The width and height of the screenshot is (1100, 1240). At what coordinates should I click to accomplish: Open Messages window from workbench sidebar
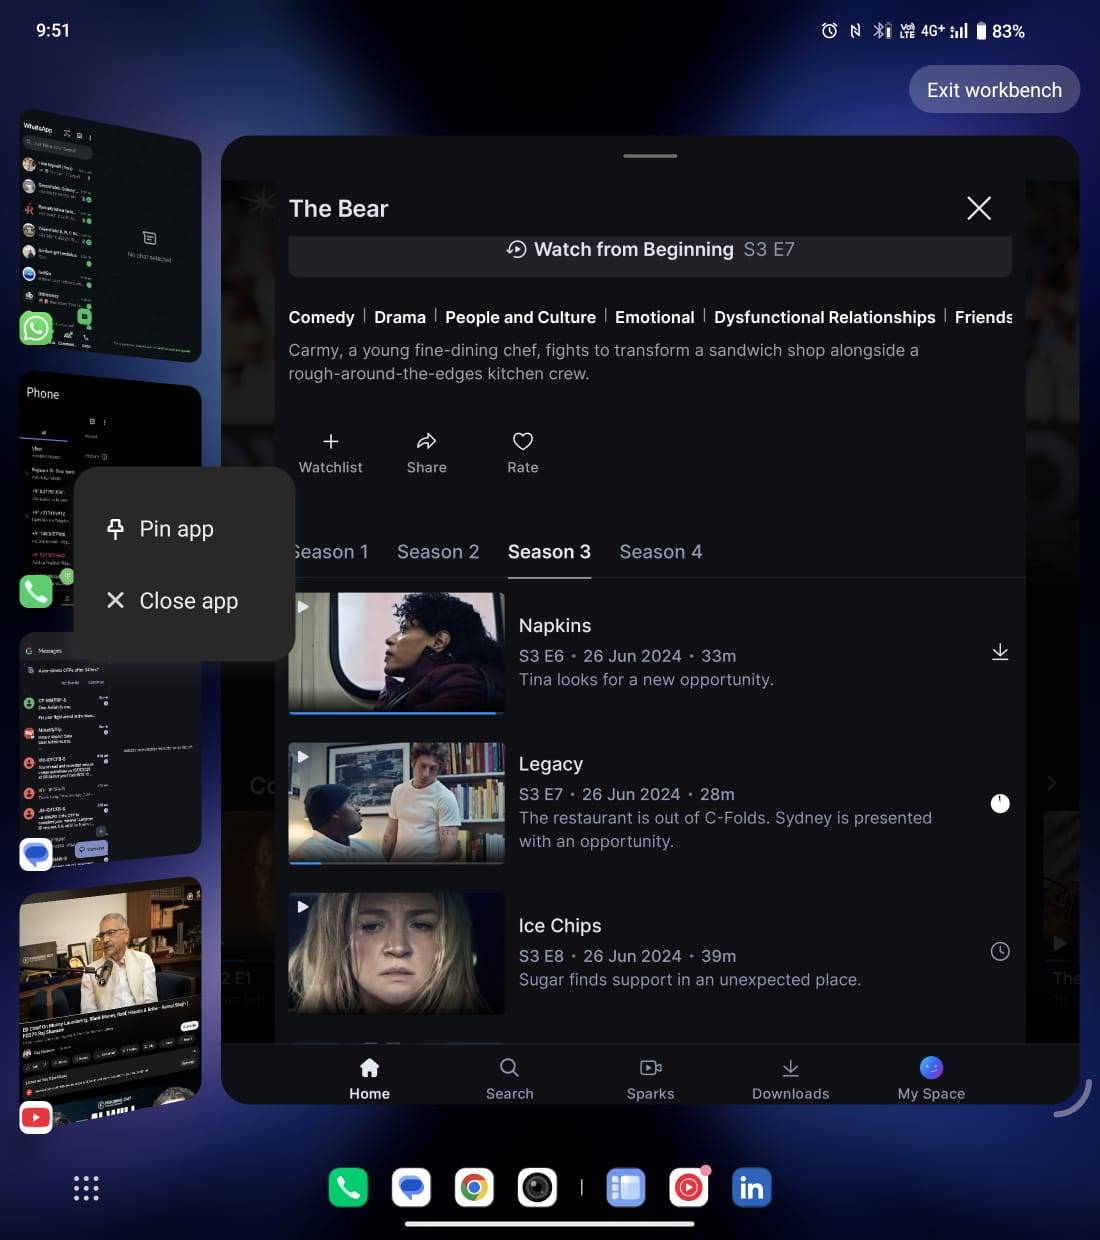tap(110, 750)
